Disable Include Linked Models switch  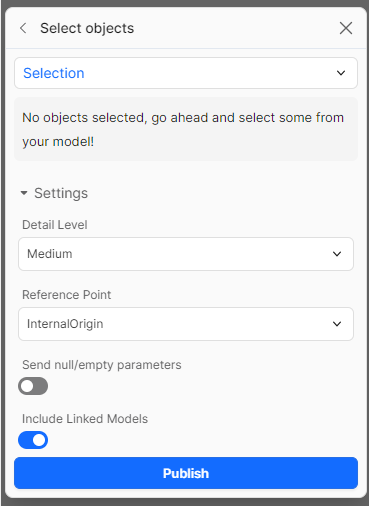coord(33,440)
